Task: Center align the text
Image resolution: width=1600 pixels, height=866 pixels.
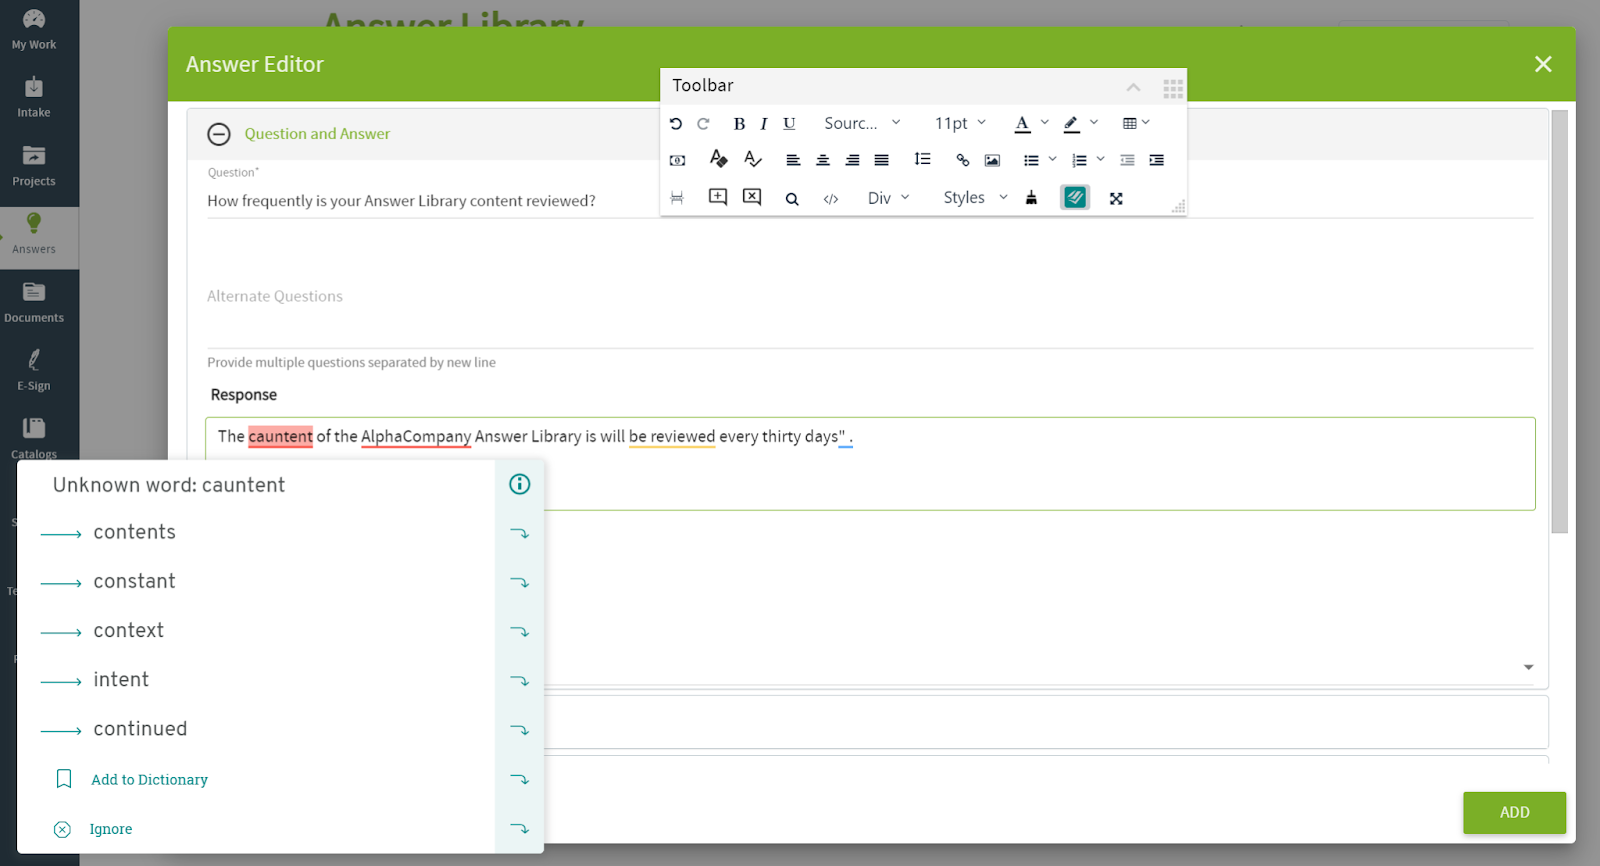Action: (823, 160)
